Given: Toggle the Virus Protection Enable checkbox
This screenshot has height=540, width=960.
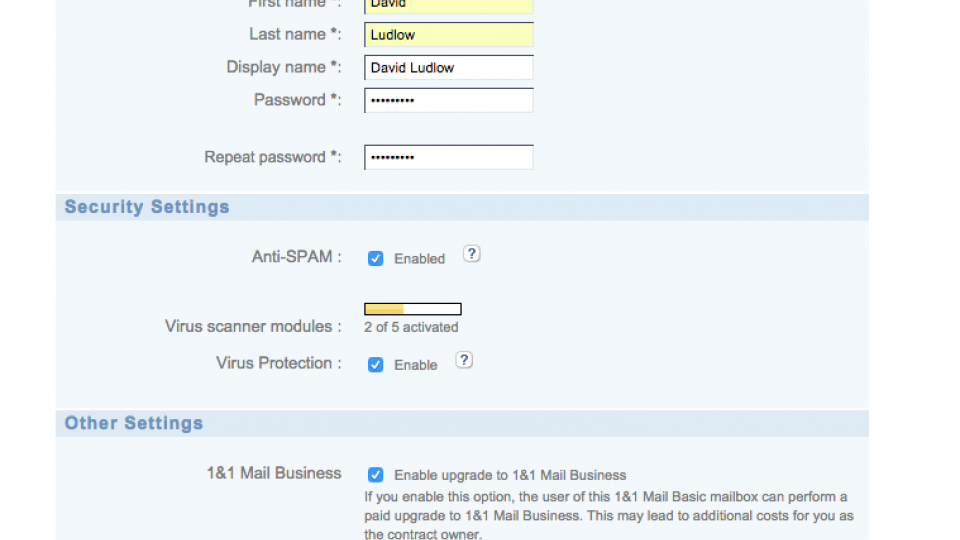Looking at the screenshot, I should tap(375, 365).
